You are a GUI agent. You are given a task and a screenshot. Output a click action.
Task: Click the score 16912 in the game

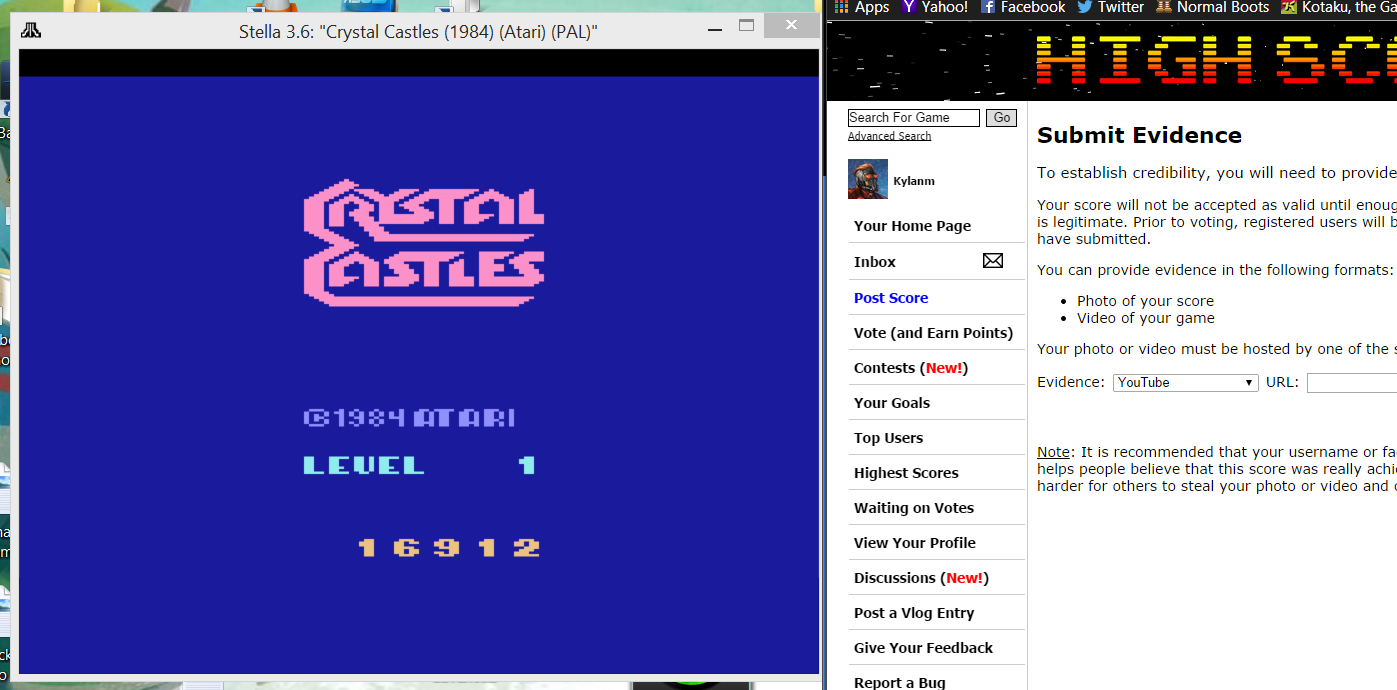[449, 548]
